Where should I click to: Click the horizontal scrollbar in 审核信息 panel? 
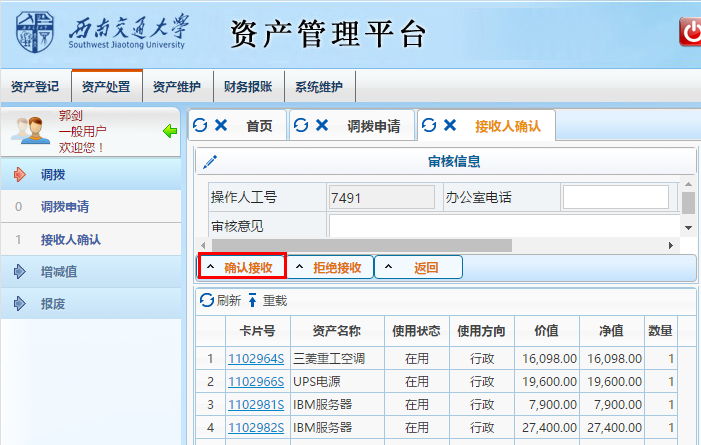(x=360, y=245)
